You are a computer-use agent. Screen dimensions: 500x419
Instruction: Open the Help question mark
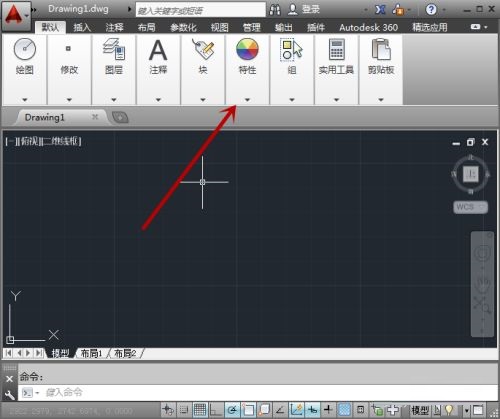coord(431,9)
